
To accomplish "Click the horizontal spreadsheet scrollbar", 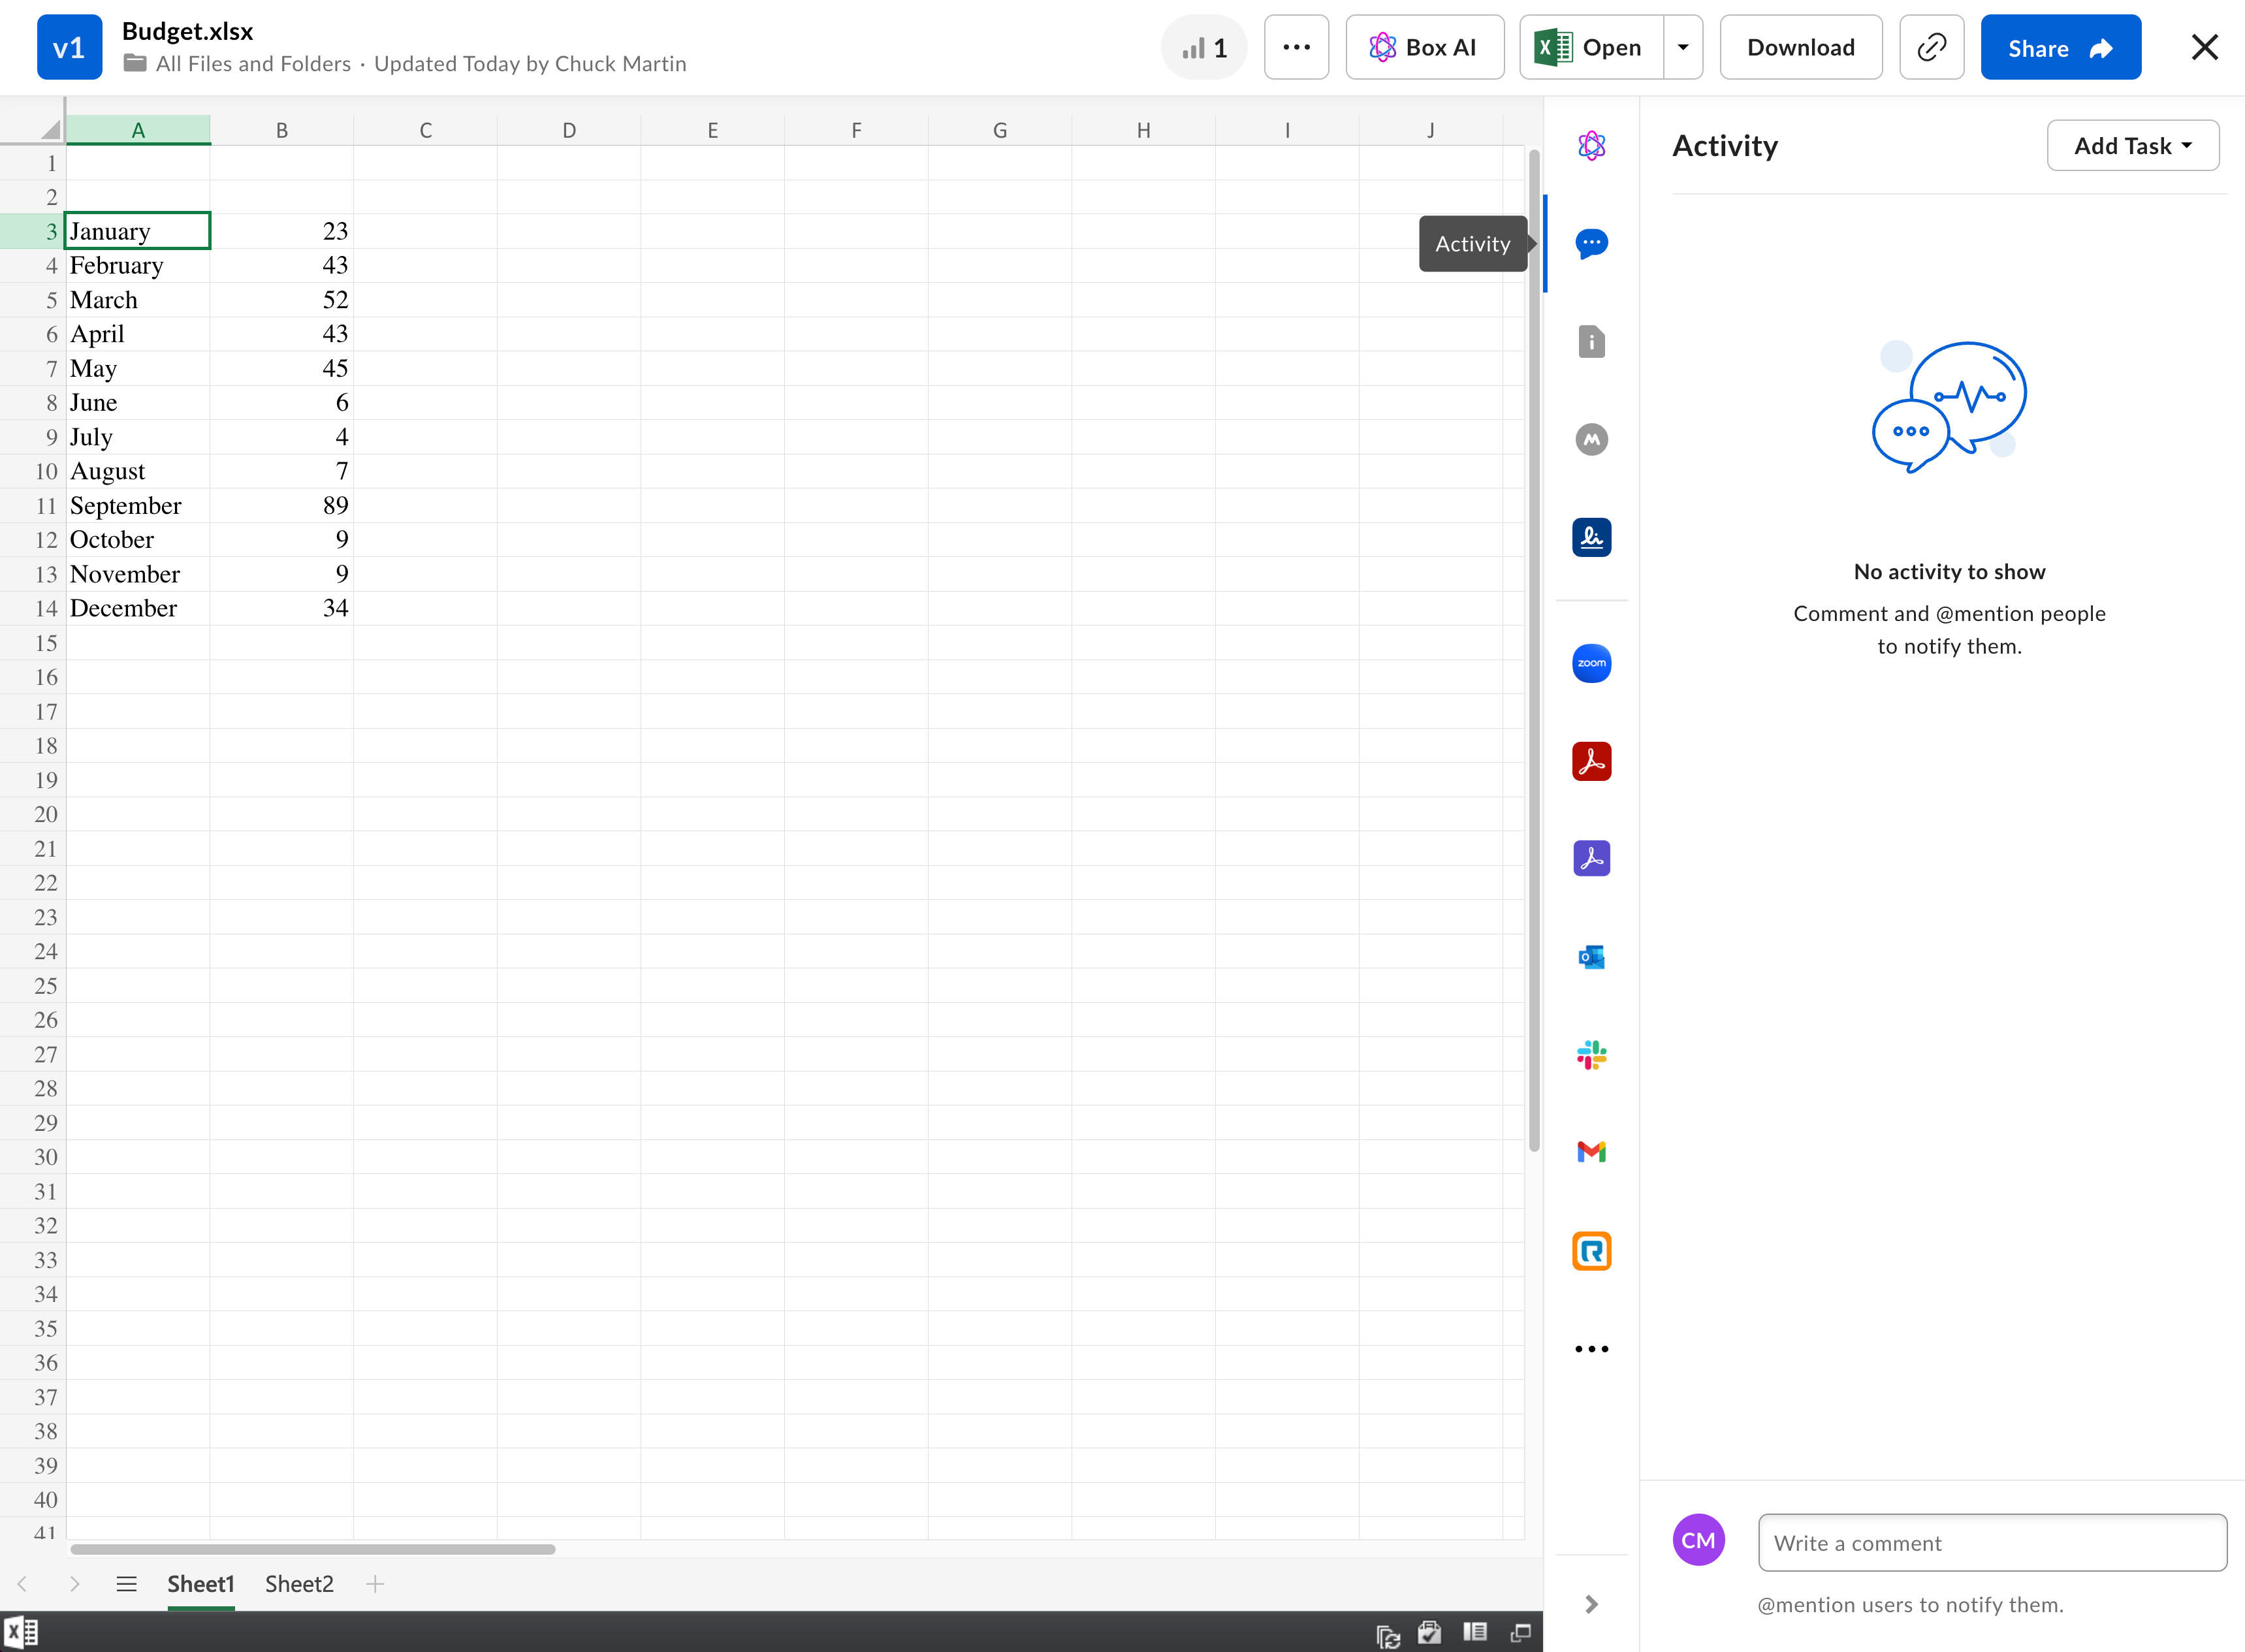I will [x=312, y=1549].
